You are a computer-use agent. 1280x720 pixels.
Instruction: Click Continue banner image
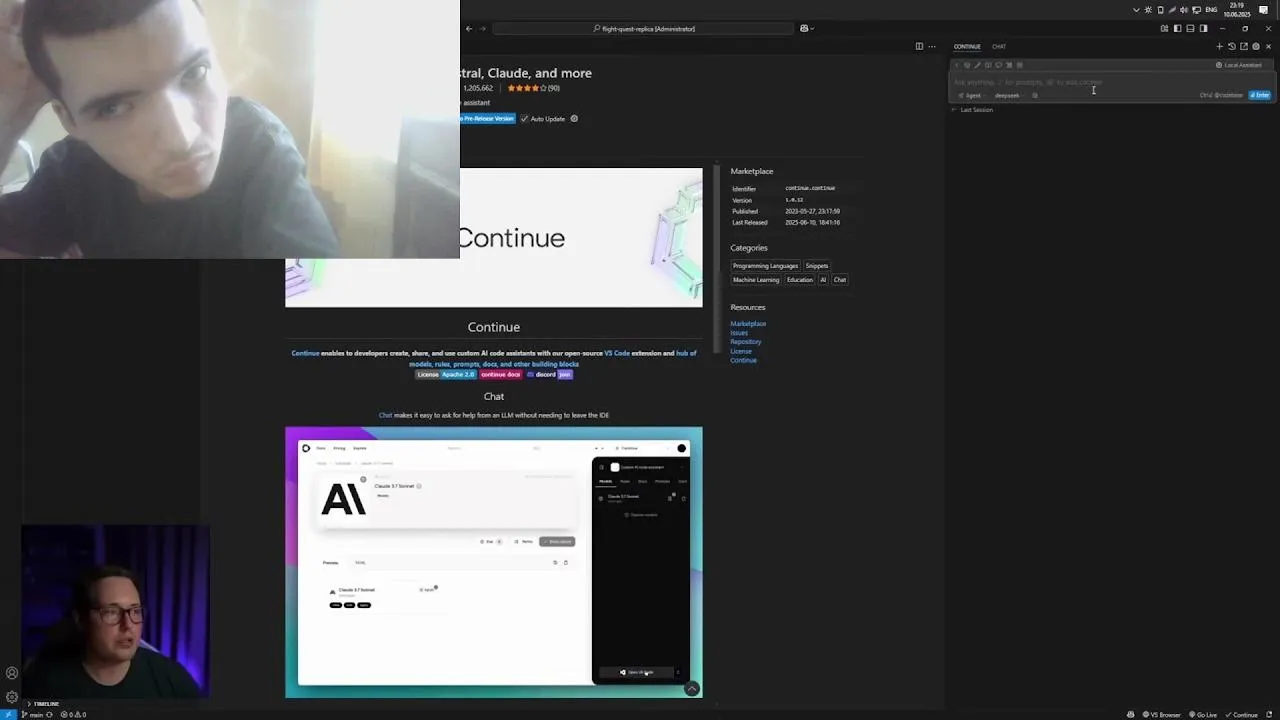494,237
